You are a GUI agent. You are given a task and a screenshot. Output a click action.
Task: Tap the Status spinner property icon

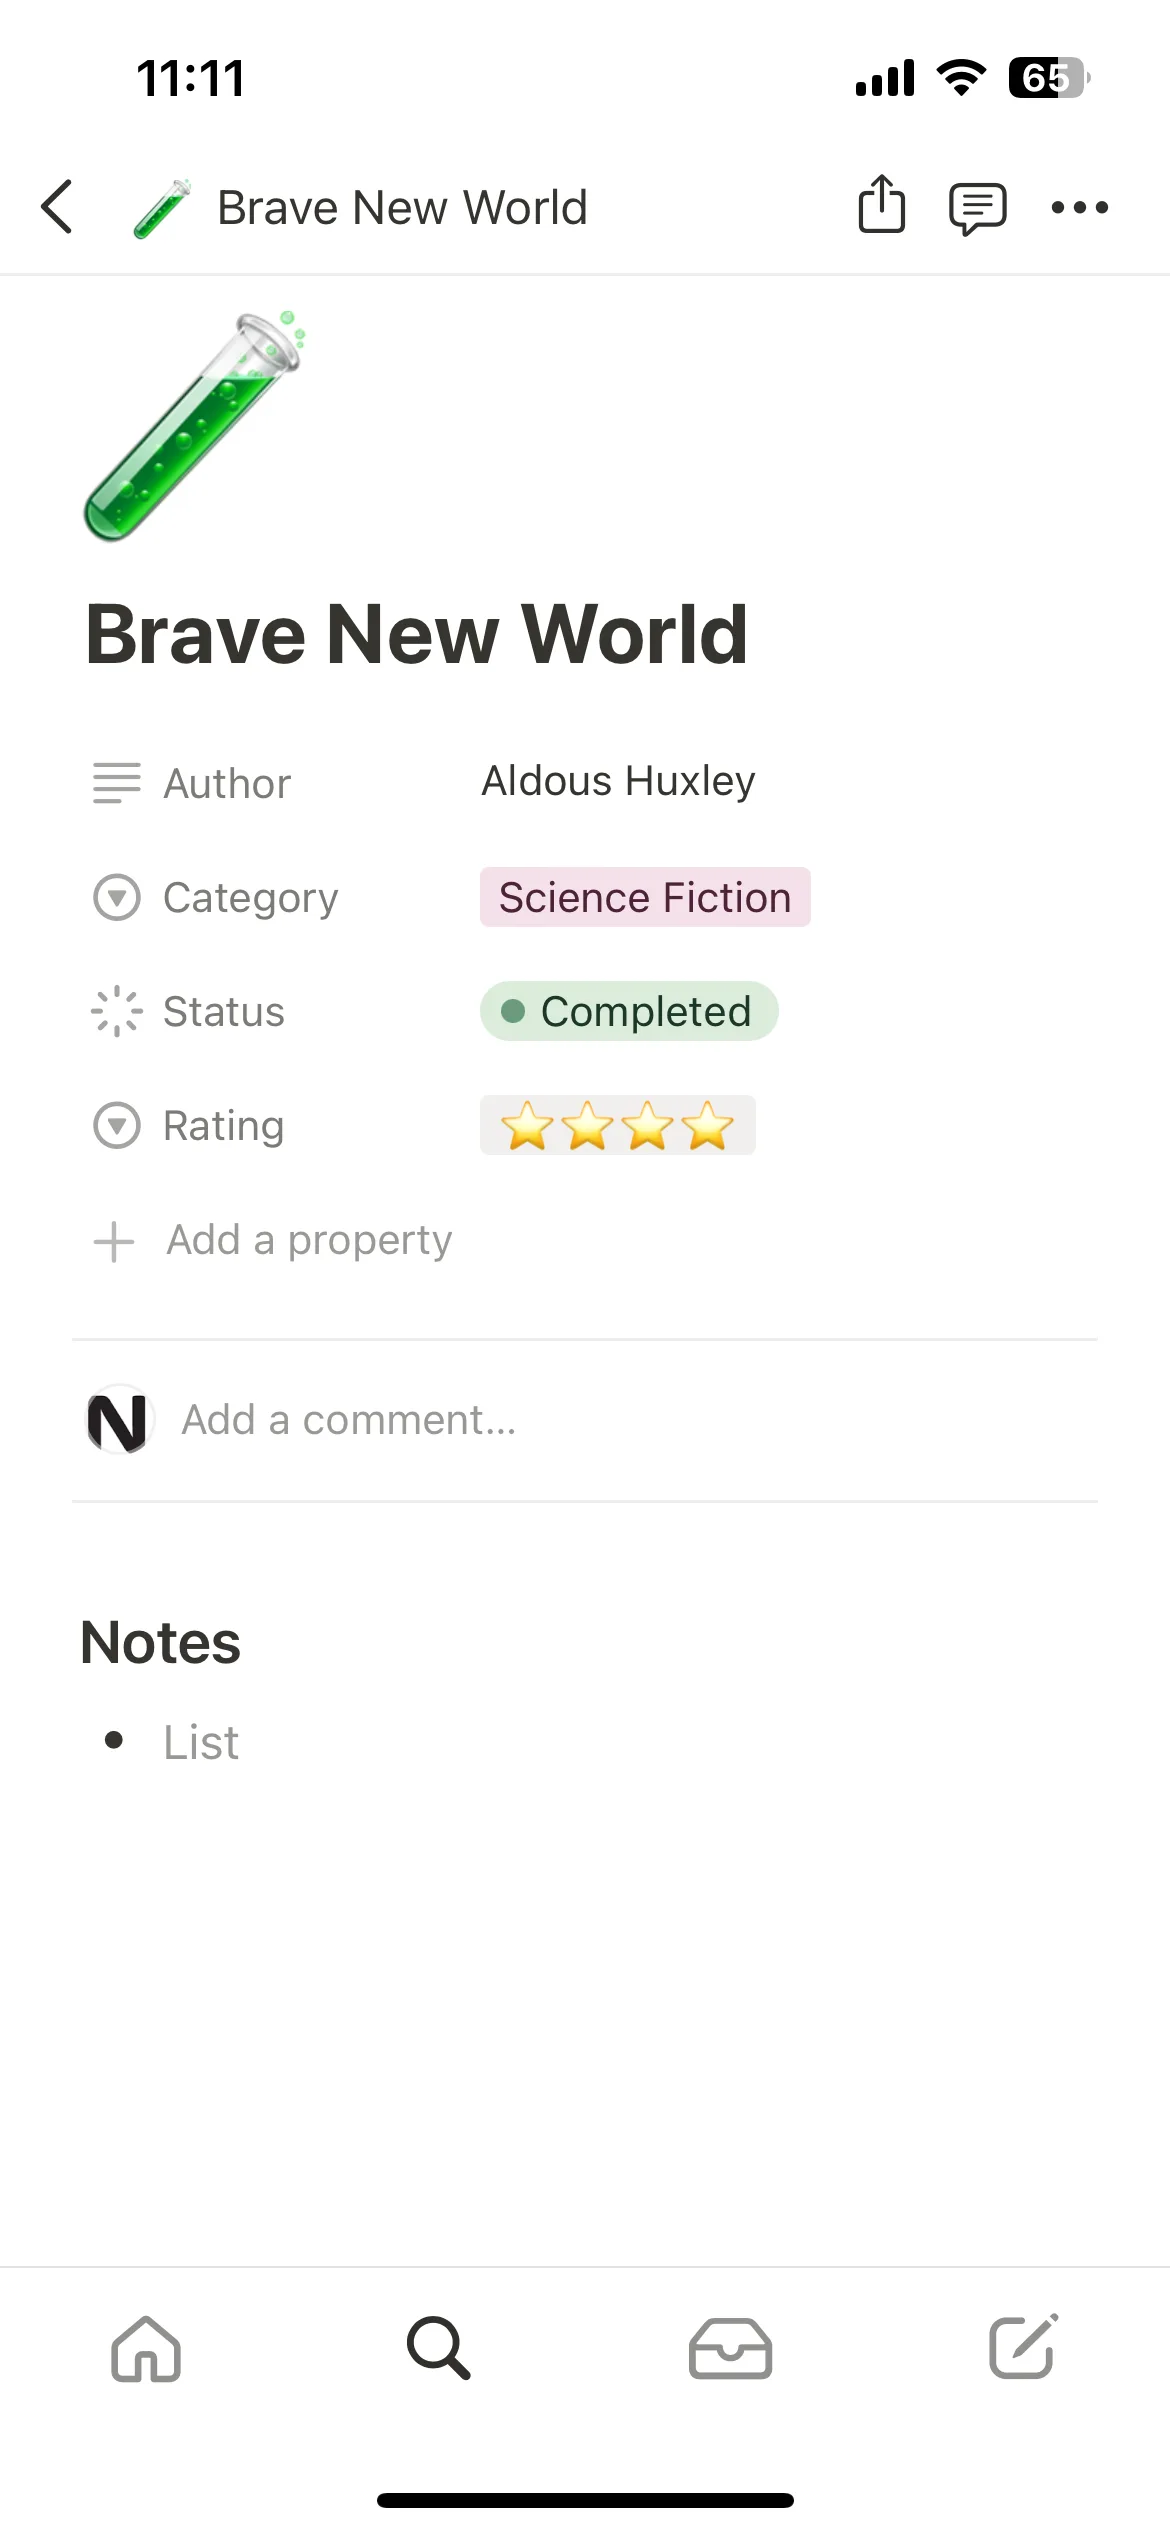pyautogui.click(x=117, y=1011)
